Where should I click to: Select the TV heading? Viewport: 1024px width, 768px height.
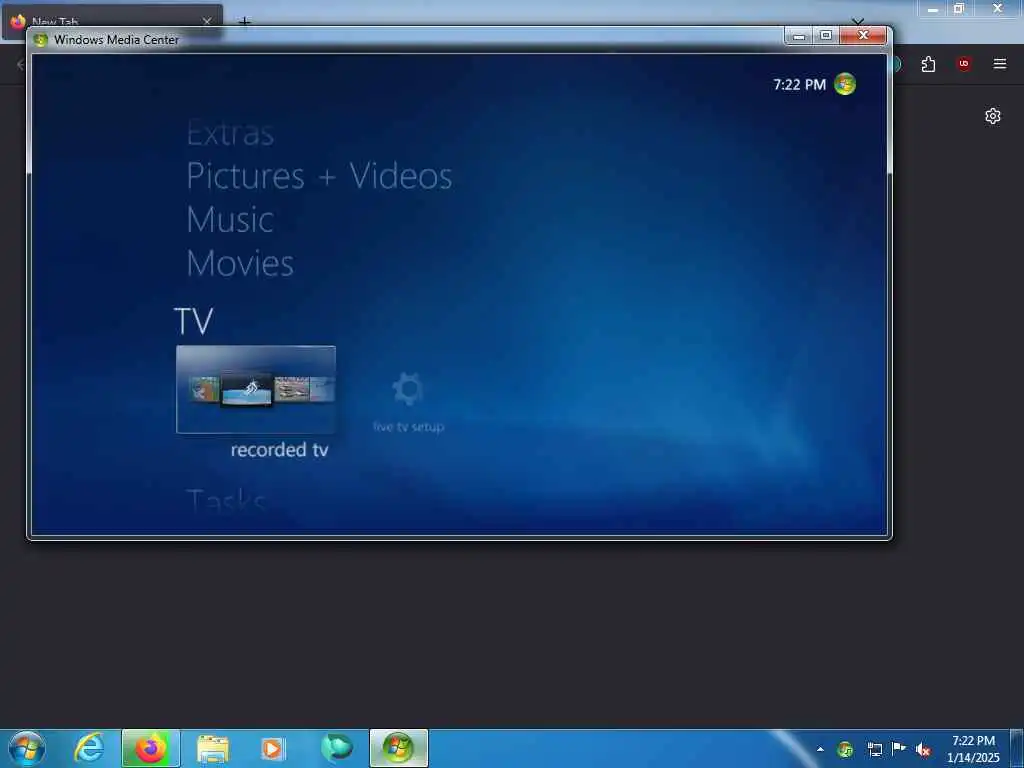click(194, 321)
